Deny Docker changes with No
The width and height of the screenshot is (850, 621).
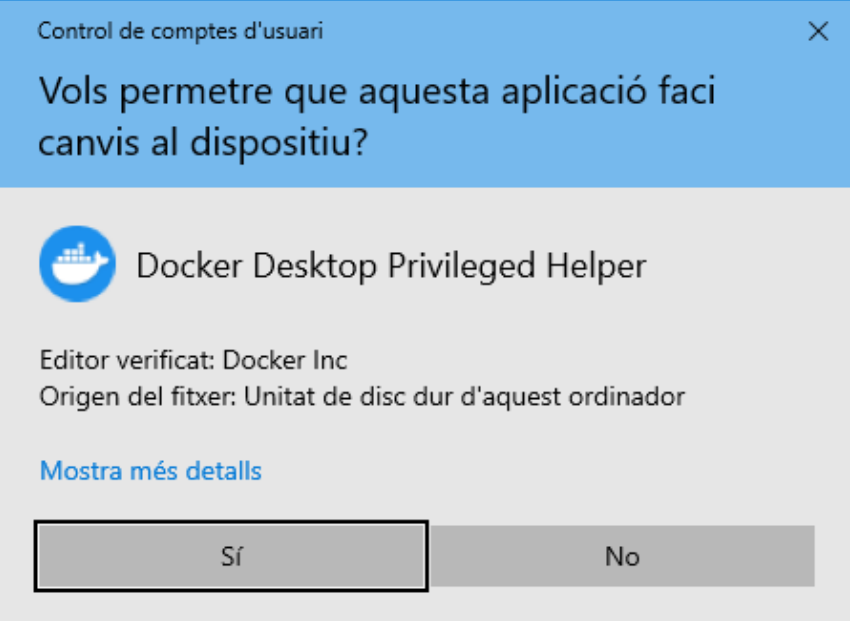point(622,556)
